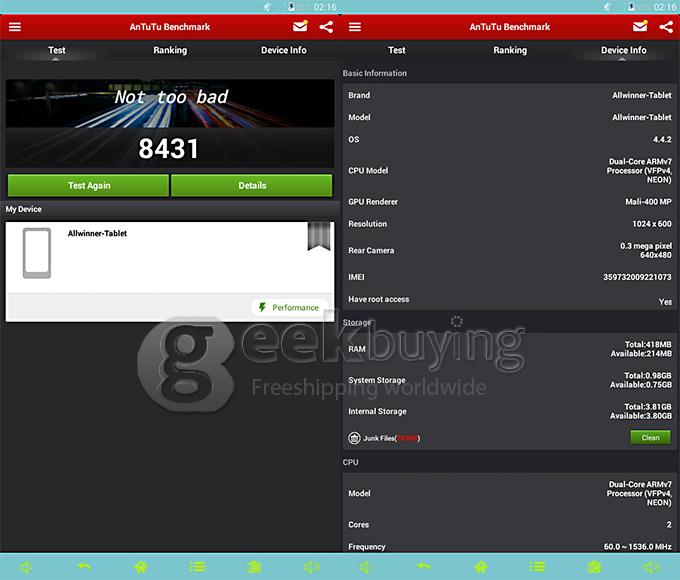Tap the Have root access row
This screenshot has width=680, height=580.
pos(510,299)
